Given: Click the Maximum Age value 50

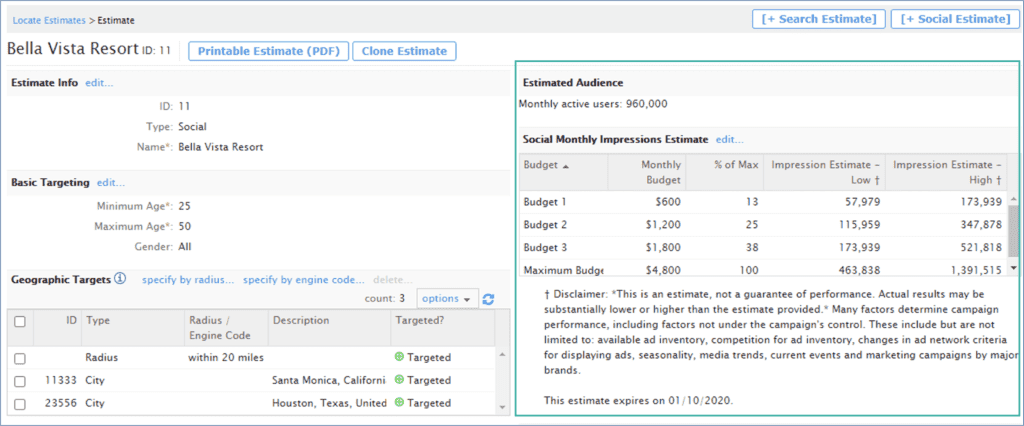Looking at the screenshot, I should (x=184, y=227).
